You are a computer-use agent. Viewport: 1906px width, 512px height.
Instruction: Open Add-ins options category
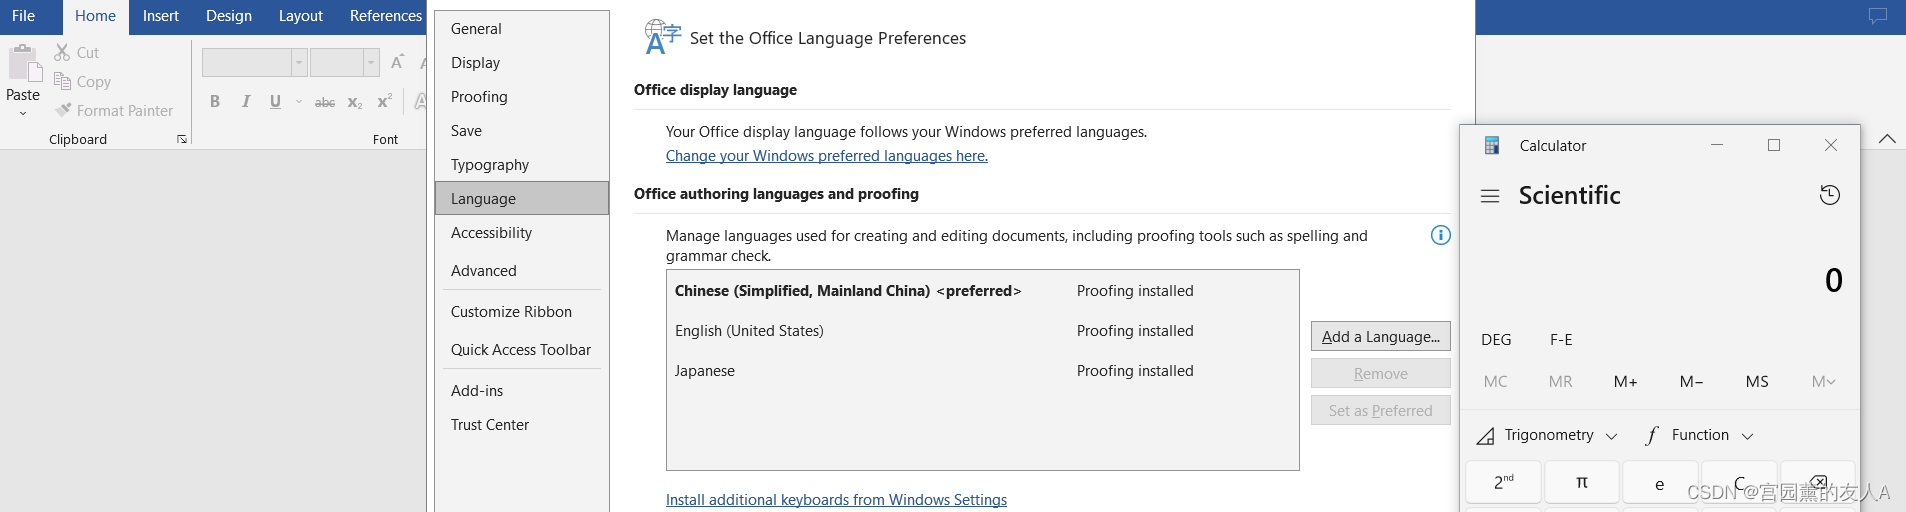522,391
